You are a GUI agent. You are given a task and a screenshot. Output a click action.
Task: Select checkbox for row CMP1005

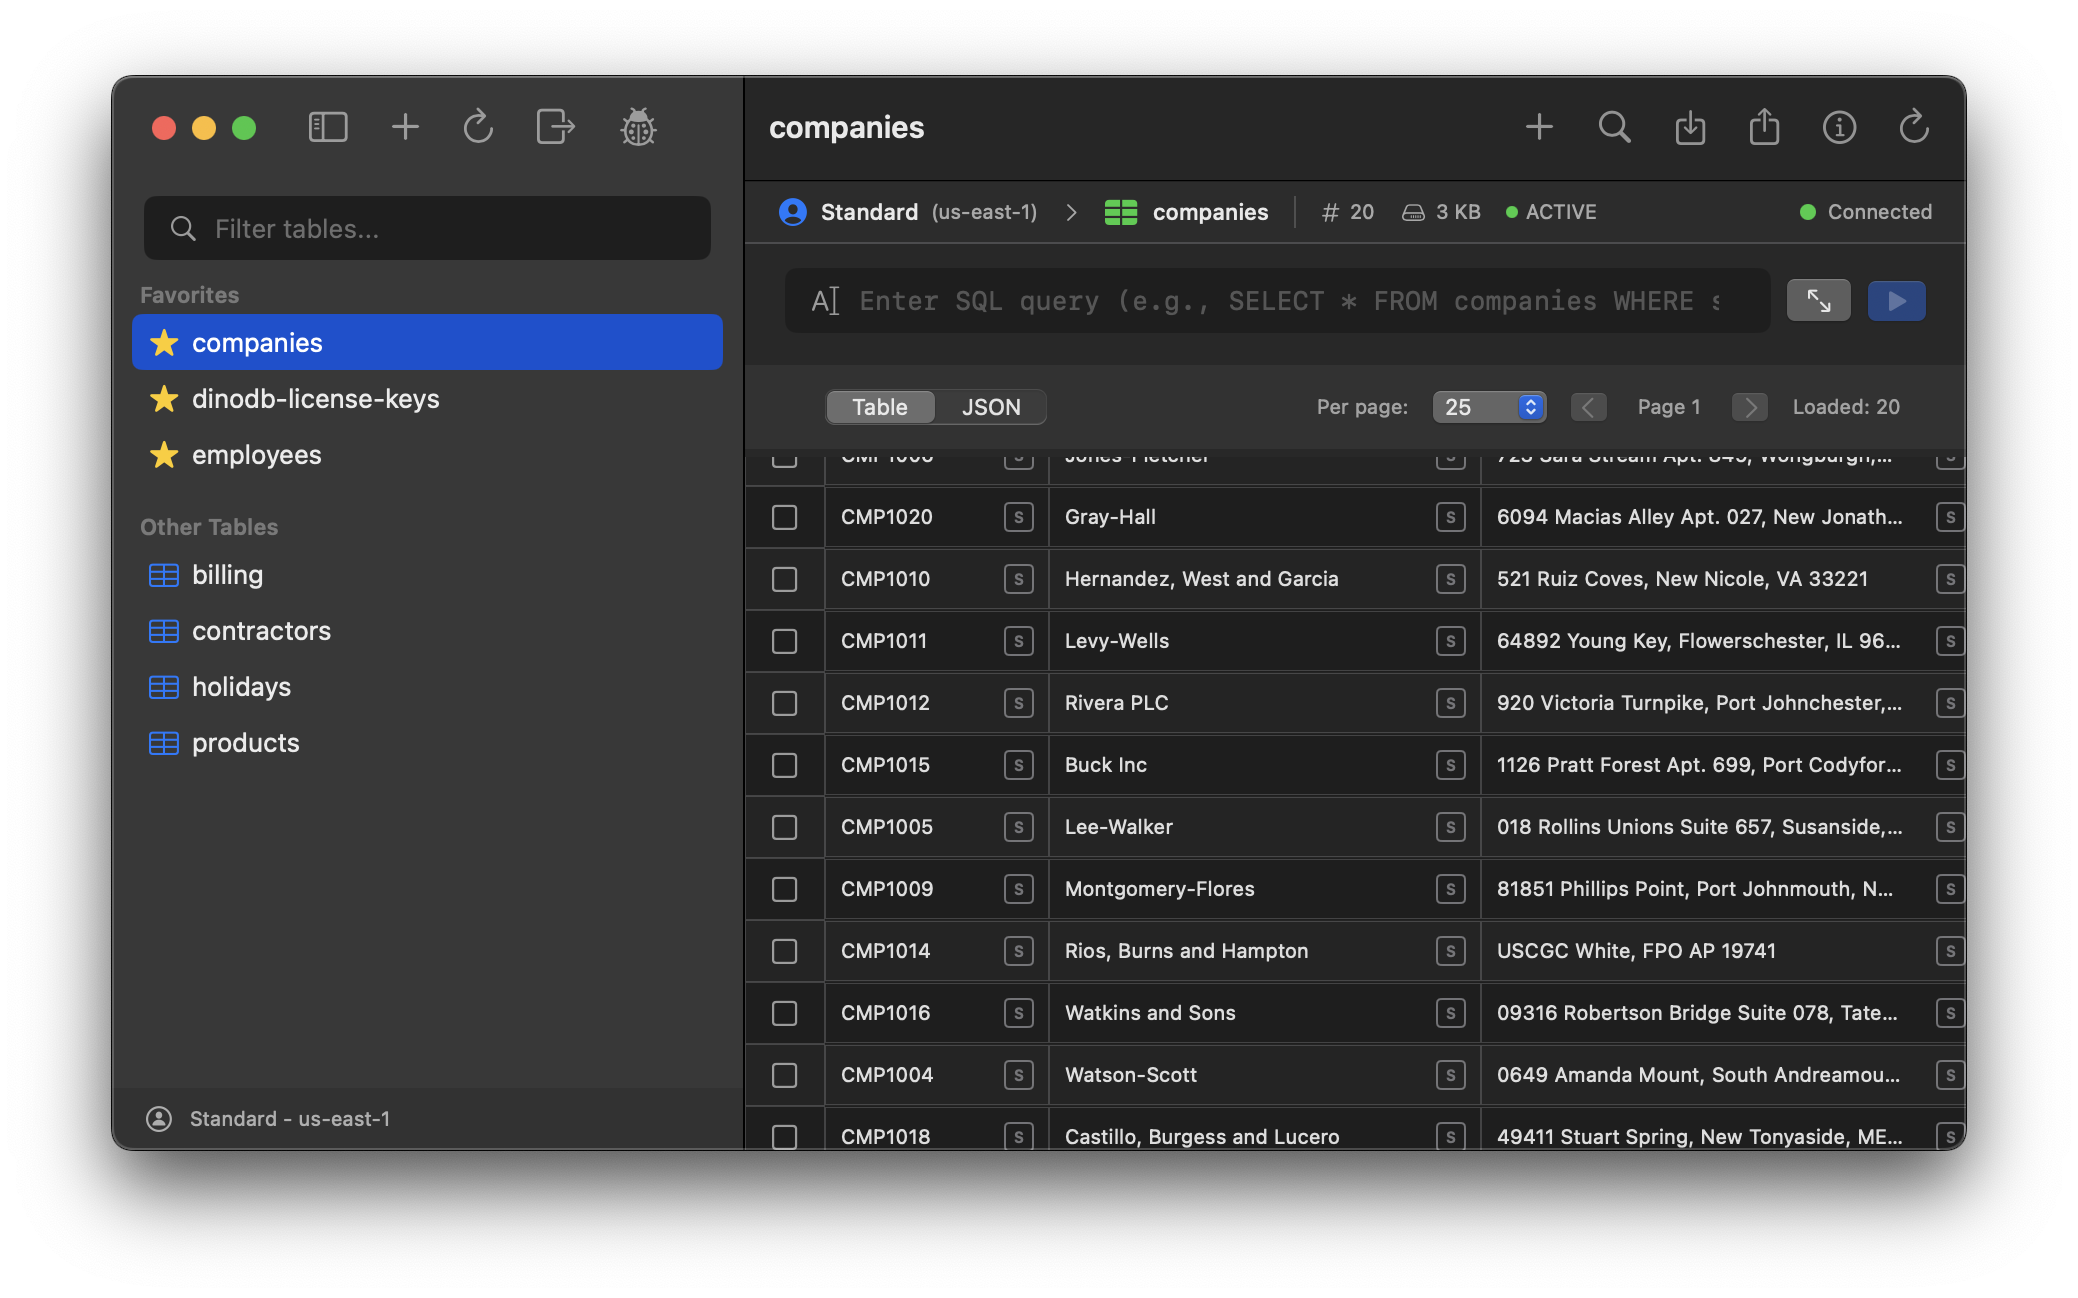pos(784,827)
